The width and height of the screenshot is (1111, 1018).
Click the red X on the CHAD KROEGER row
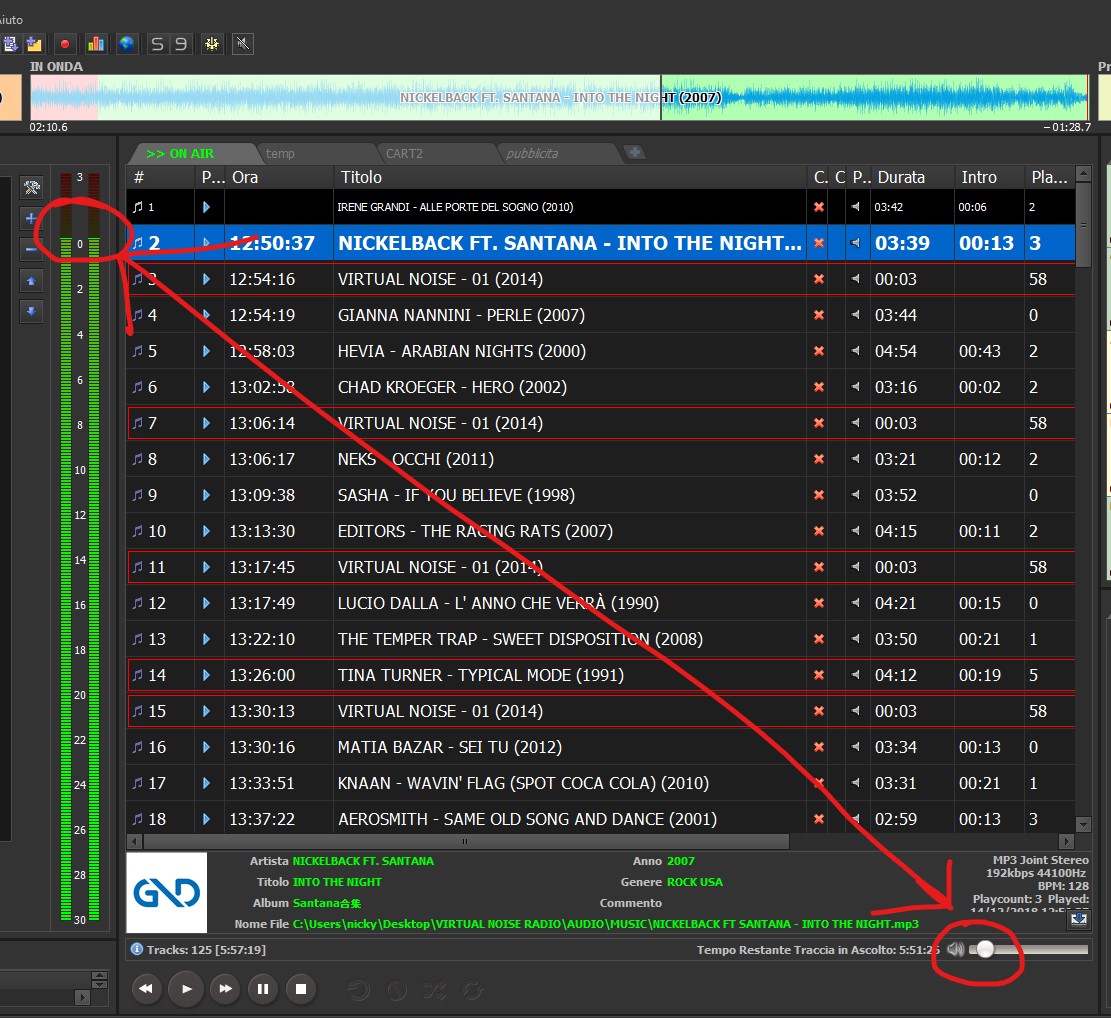[819, 388]
